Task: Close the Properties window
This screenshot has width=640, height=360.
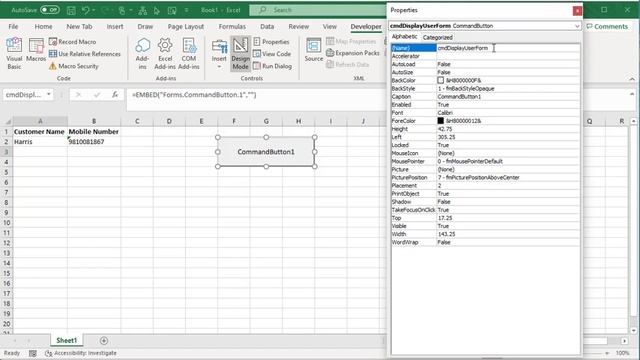Action: [577, 11]
